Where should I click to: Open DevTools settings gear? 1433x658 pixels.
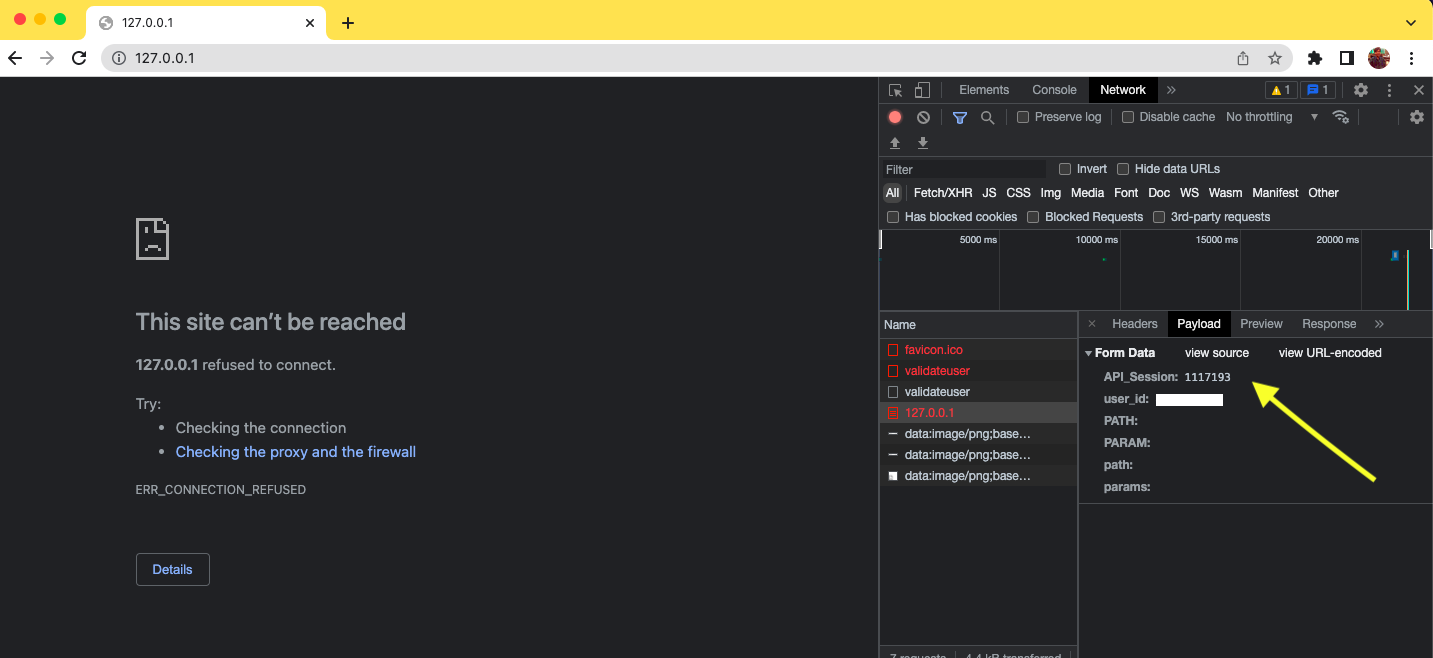click(x=1361, y=90)
